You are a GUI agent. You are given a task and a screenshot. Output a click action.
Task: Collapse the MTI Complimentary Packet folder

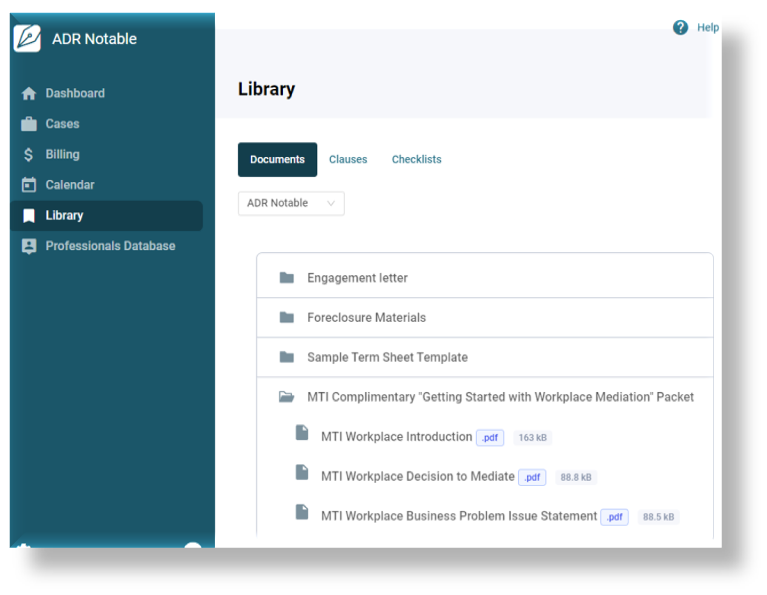[x=500, y=397]
